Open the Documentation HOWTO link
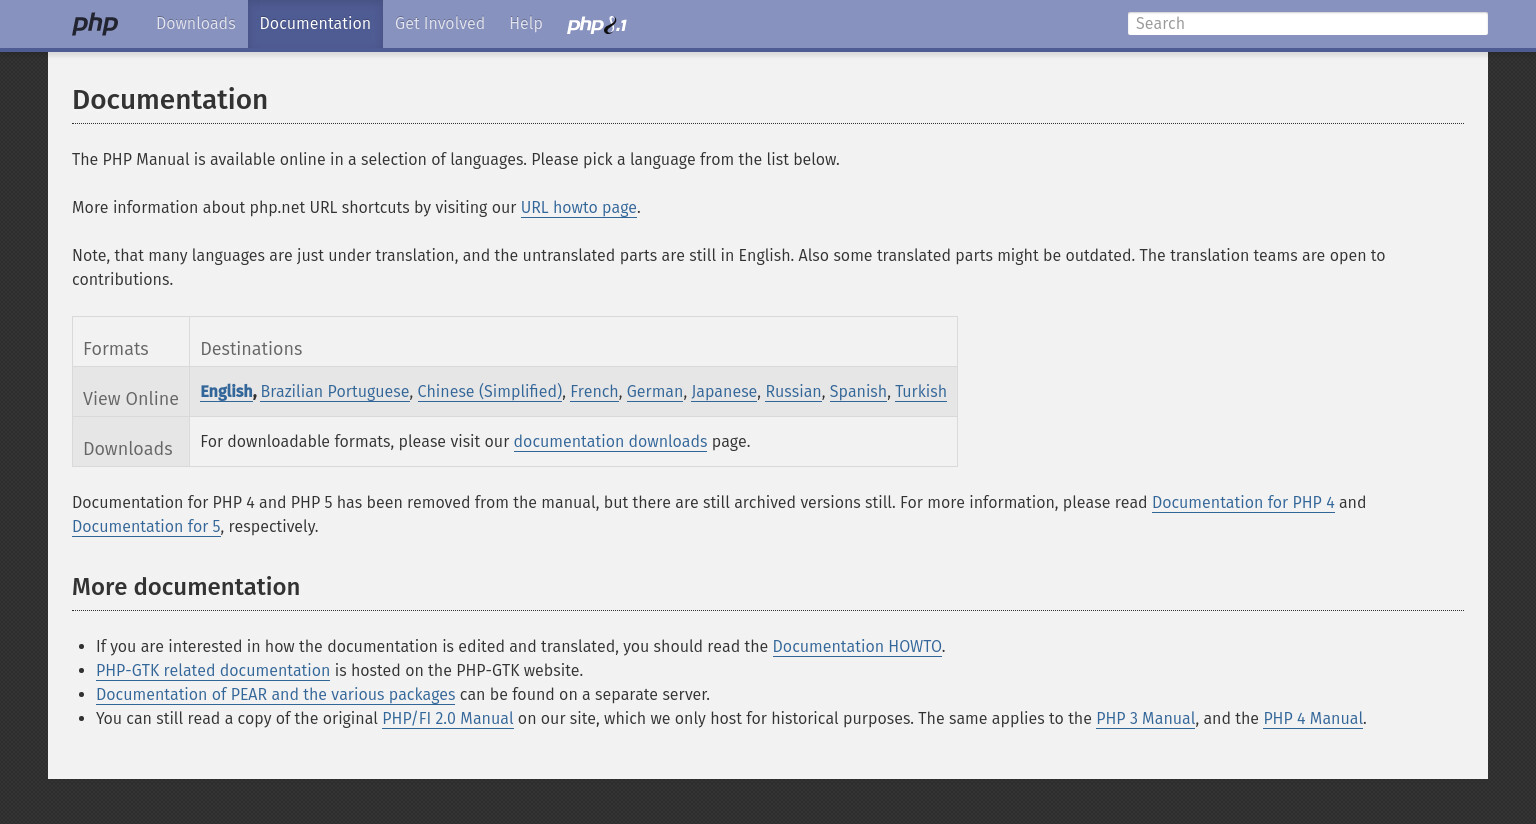1536x824 pixels. tap(857, 647)
